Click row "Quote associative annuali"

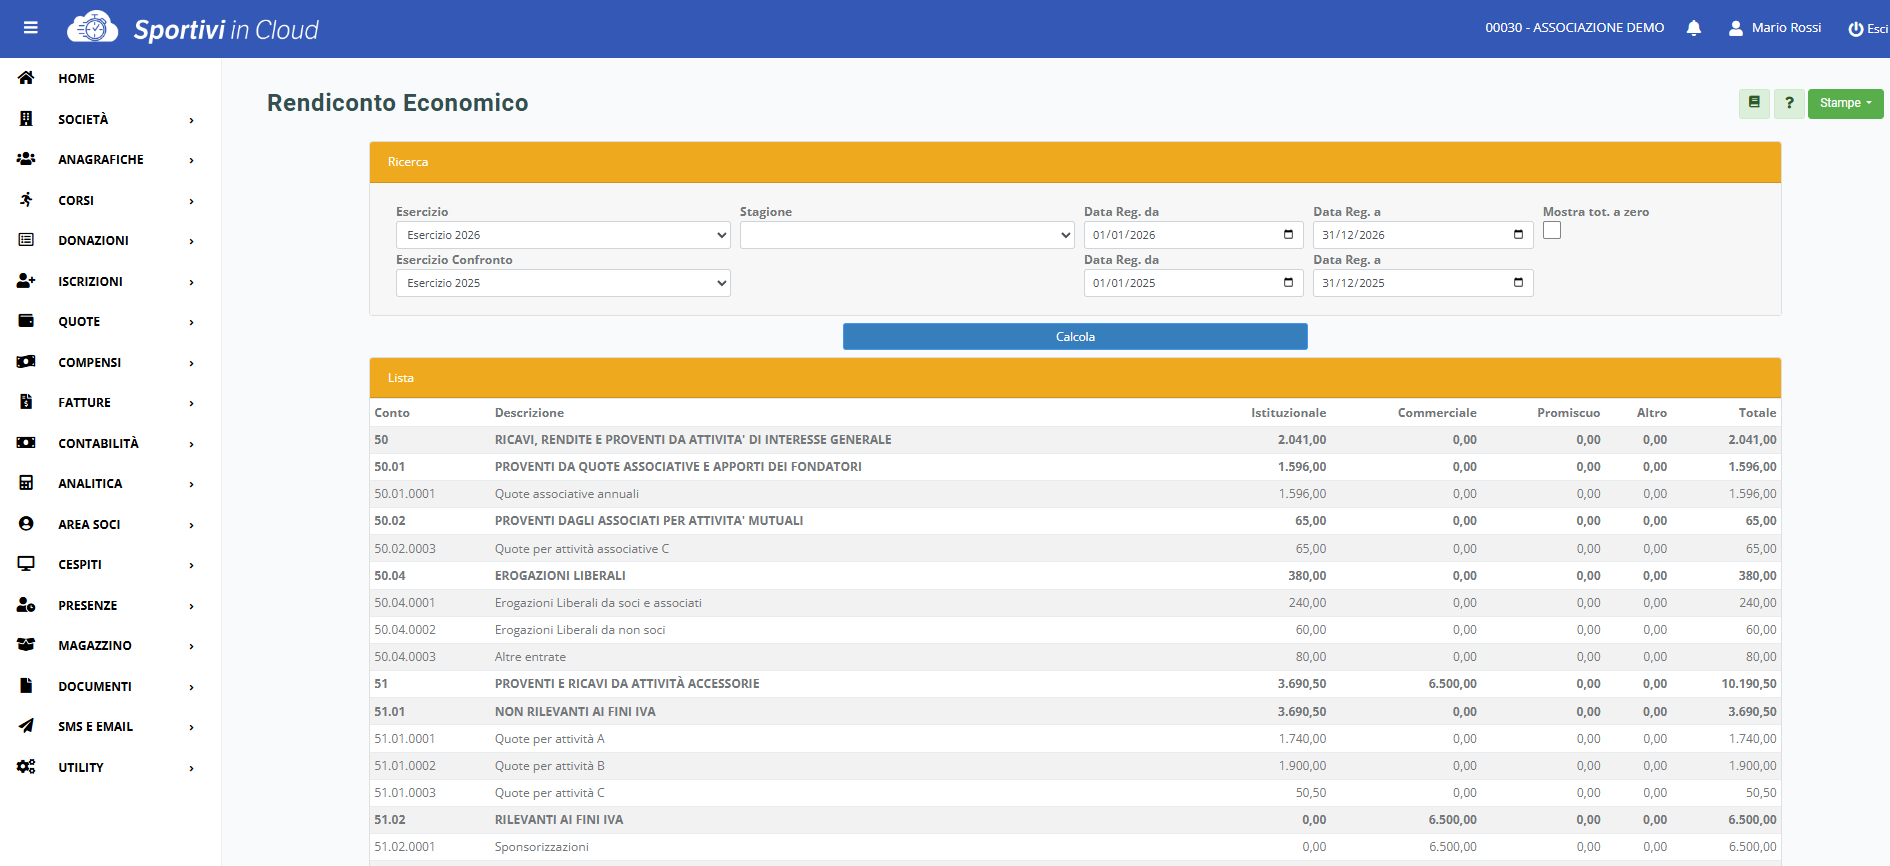(x=1075, y=494)
